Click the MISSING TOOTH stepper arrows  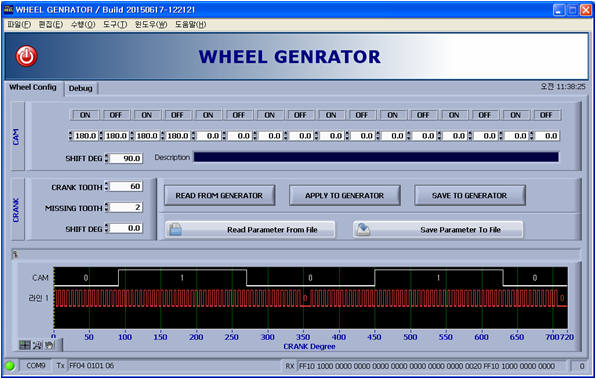pyautogui.click(x=107, y=207)
